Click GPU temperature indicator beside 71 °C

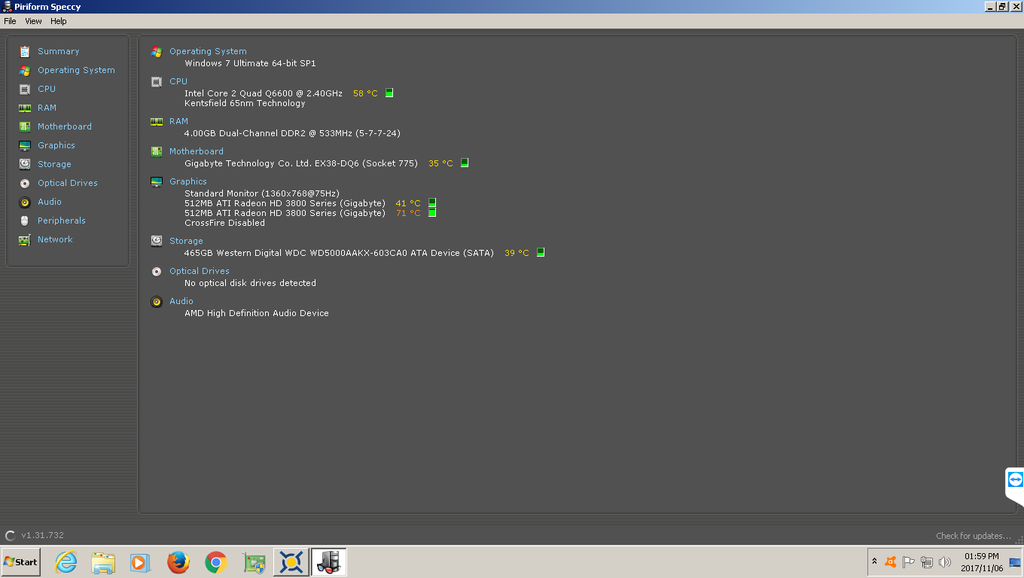pyautogui.click(x=432, y=212)
